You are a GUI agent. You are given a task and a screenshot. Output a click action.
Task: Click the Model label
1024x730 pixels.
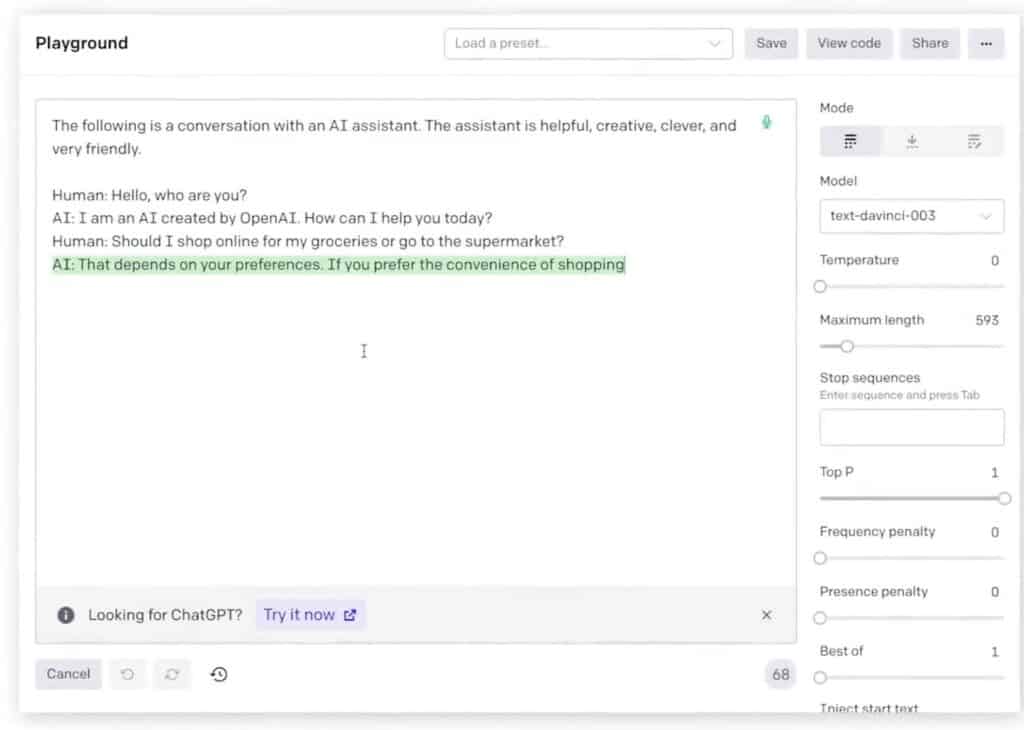tap(838, 181)
